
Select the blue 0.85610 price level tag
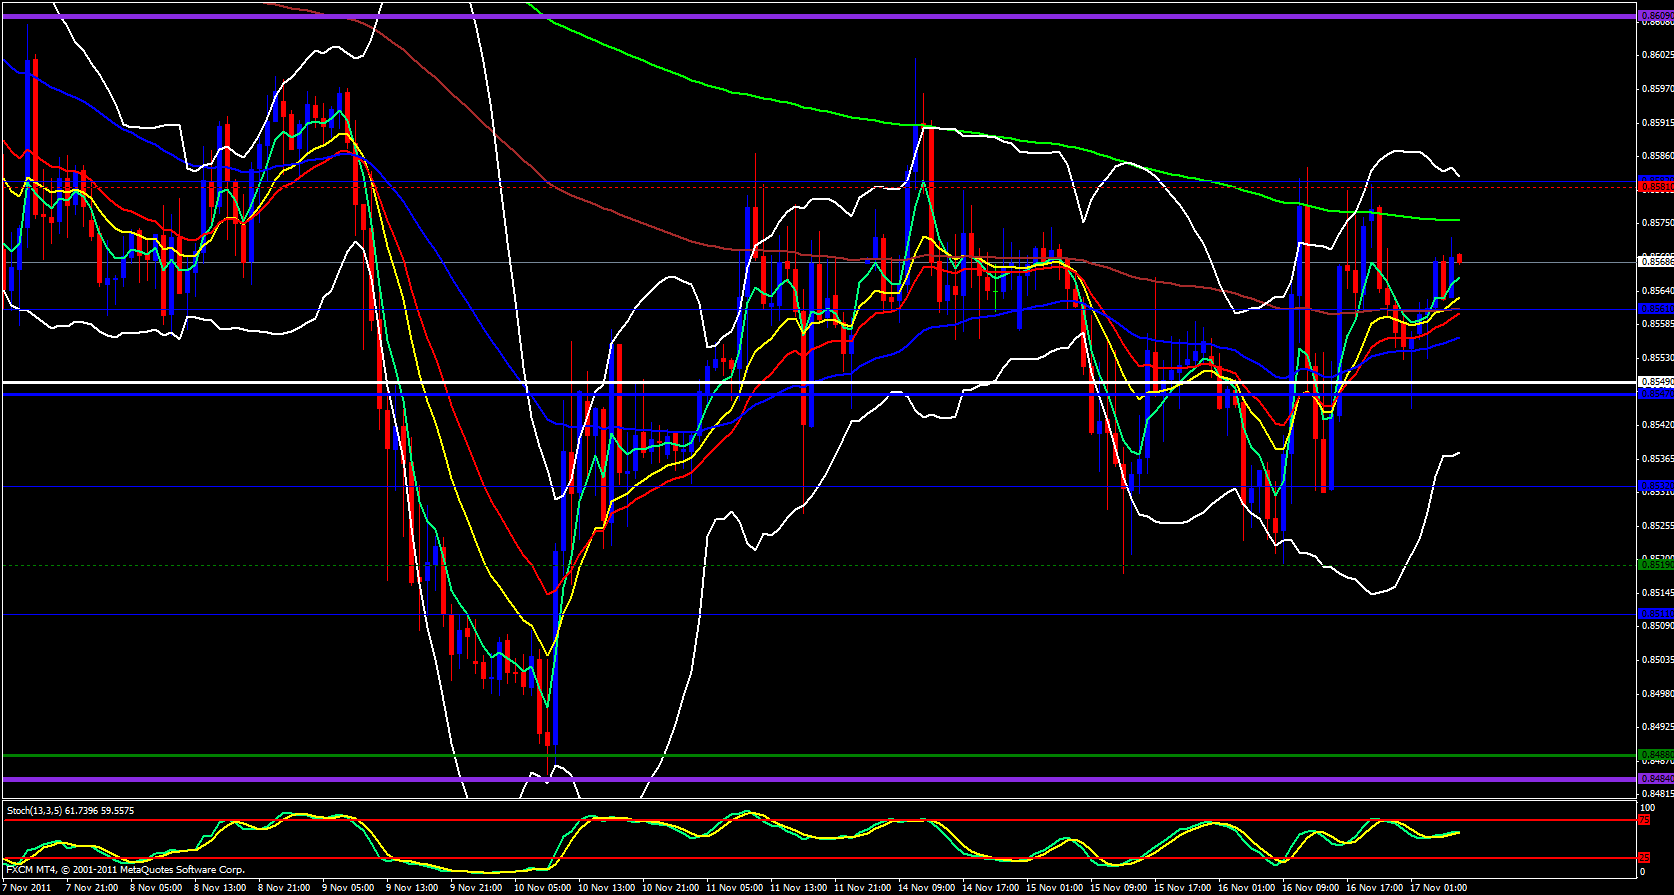click(x=1655, y=309)
